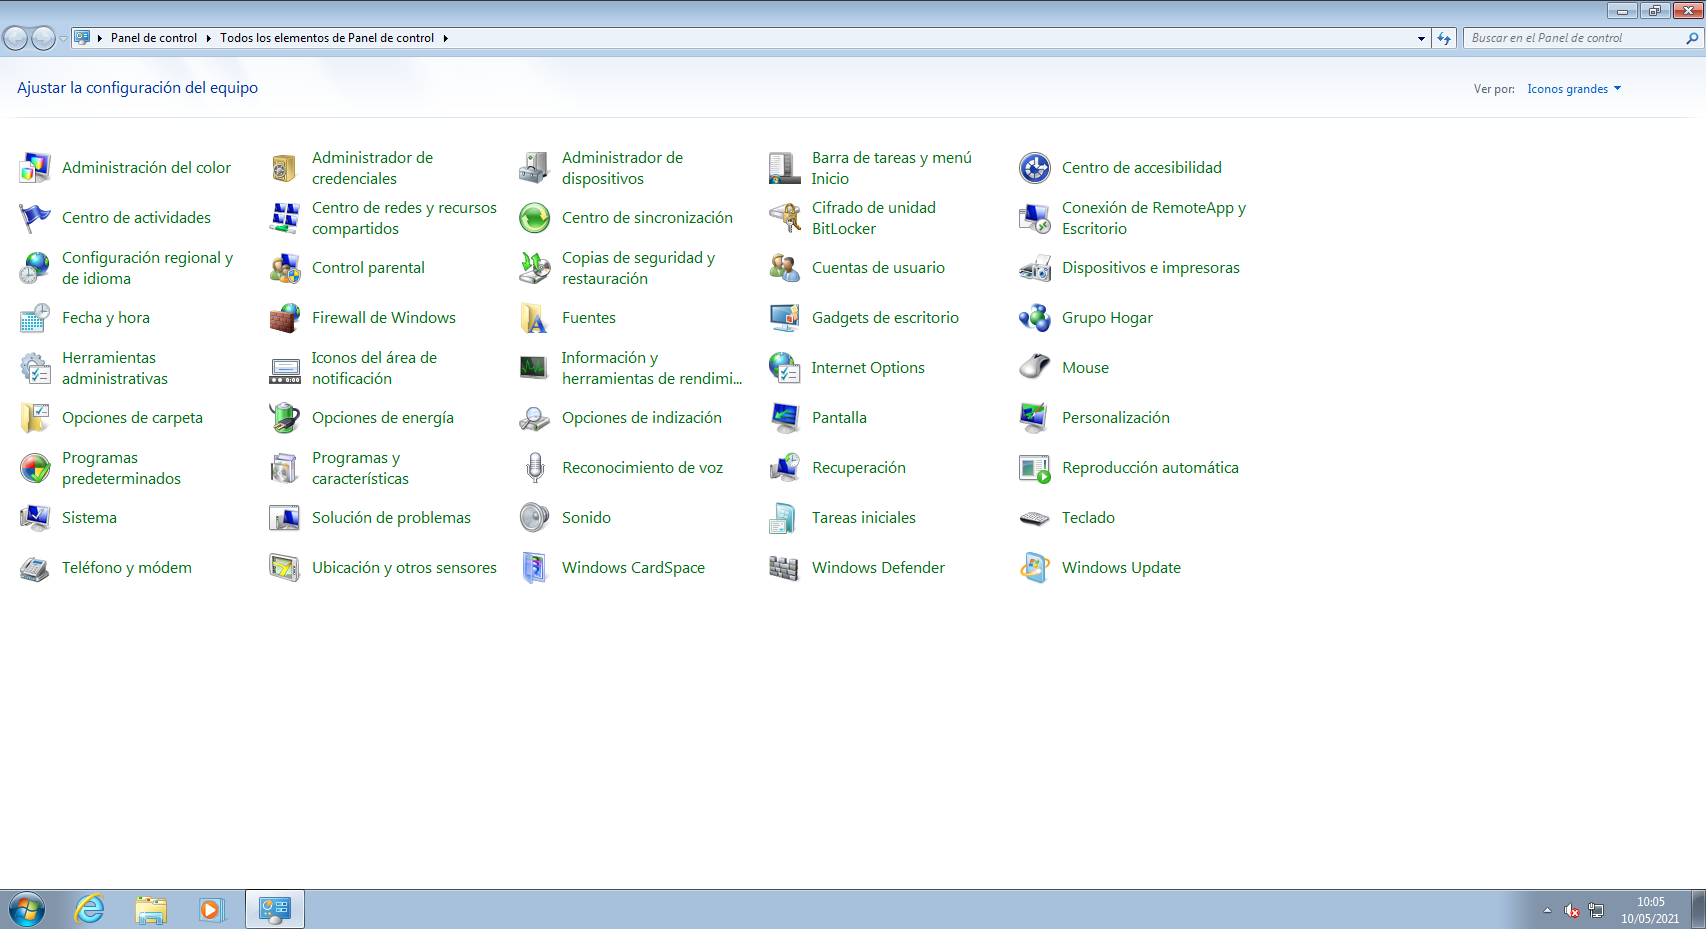Click the Opciones de energía battery icon
The width and height of the screenshot is (1706, 929).
point(285,418)
